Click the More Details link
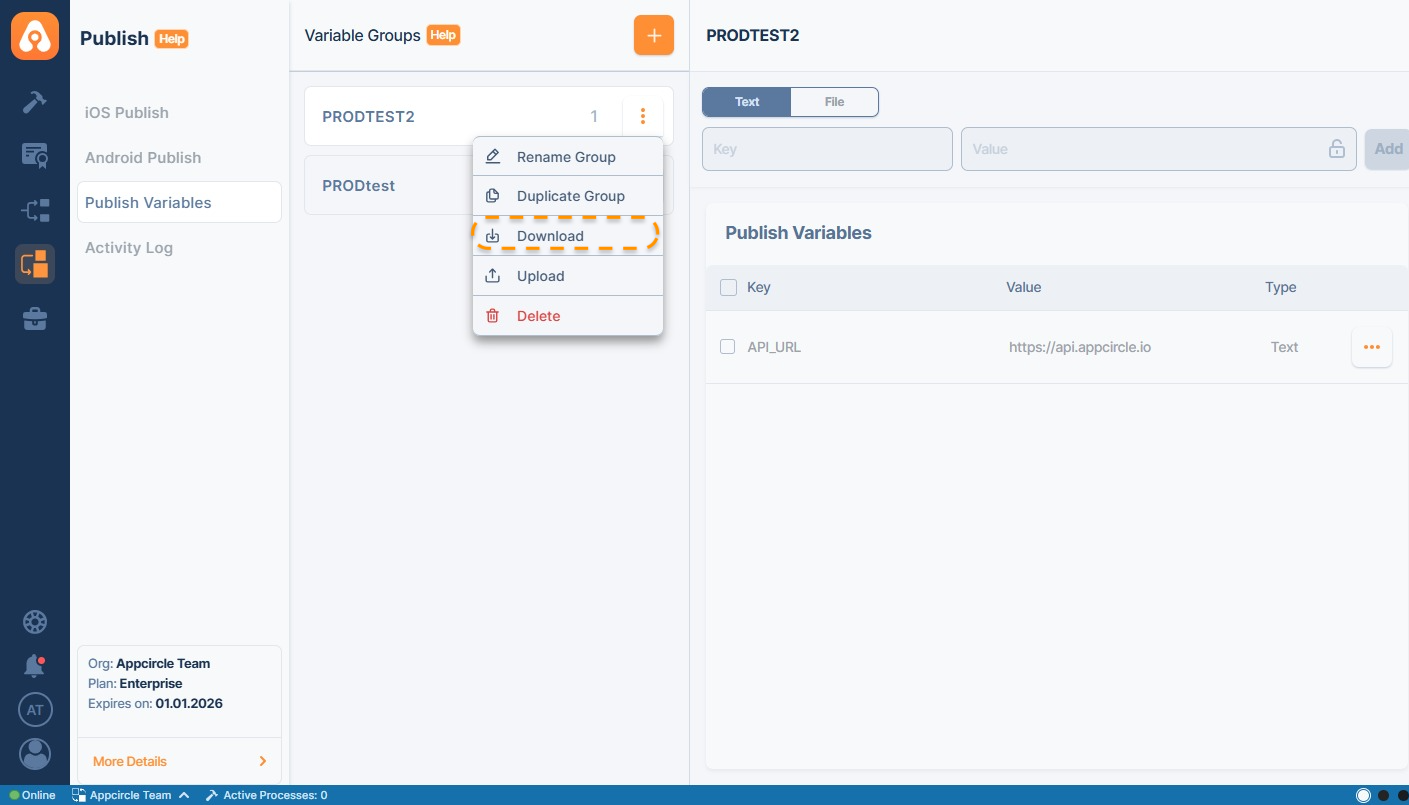 130,761
